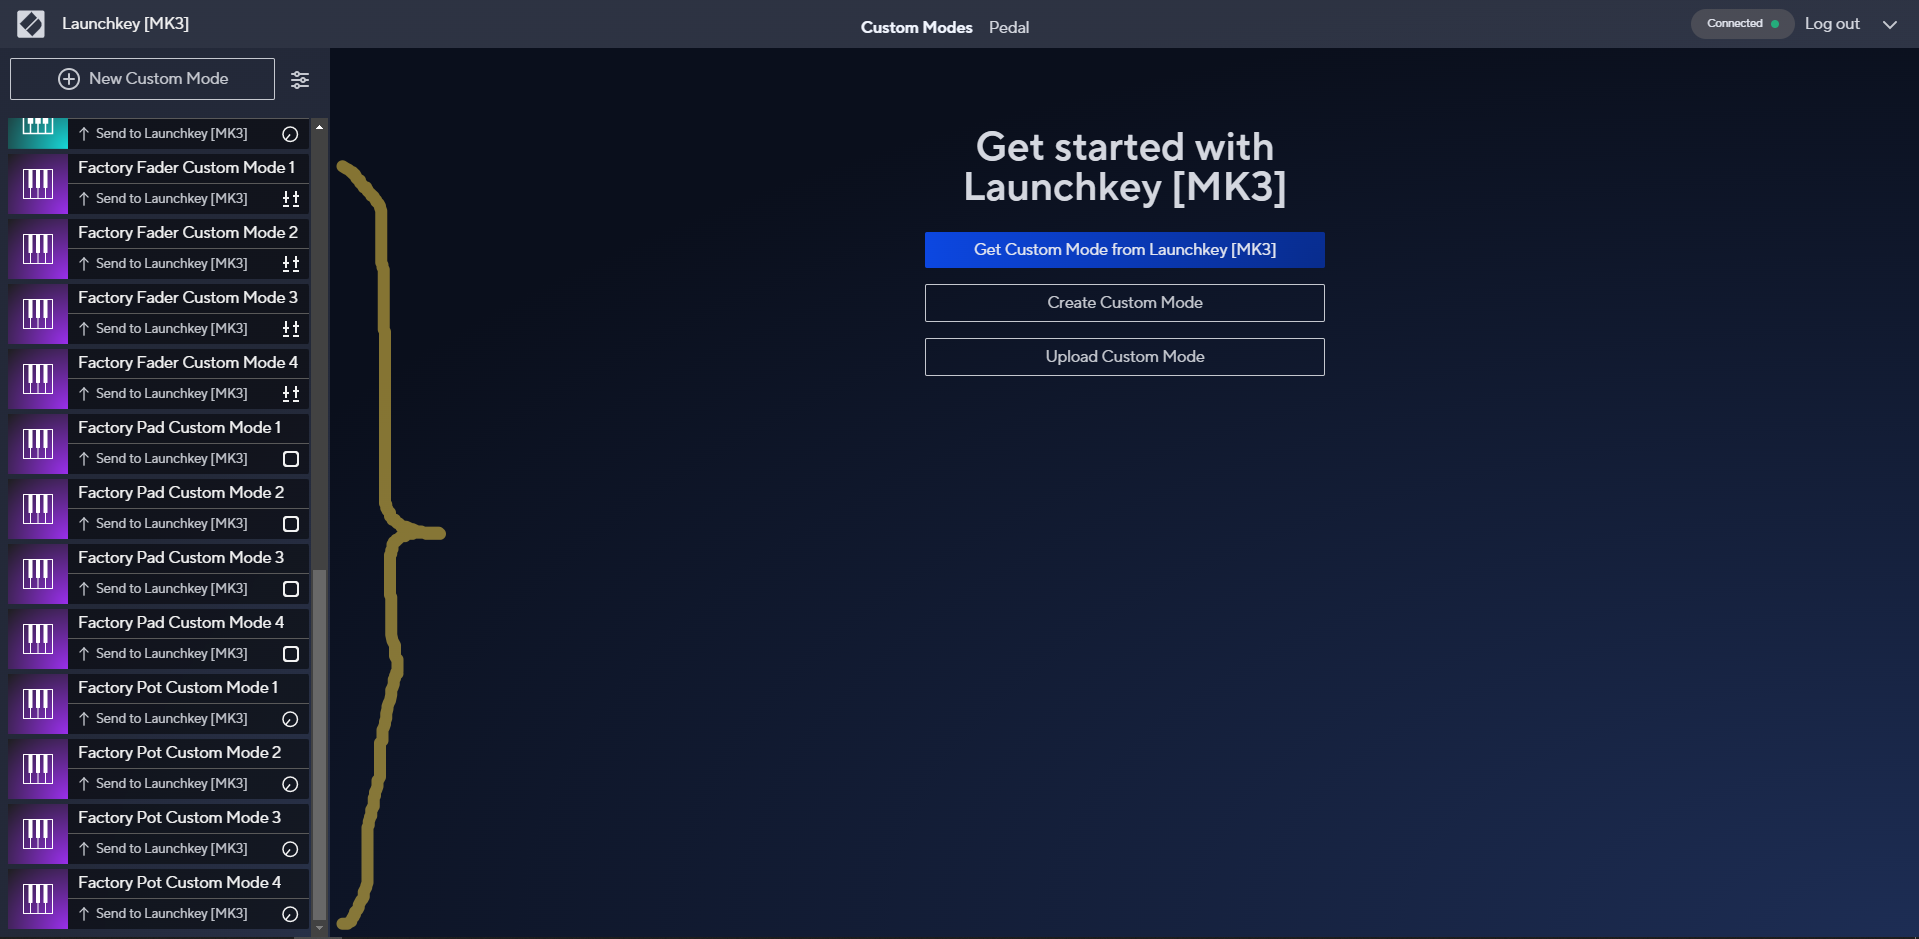
Task: Click the custom mode list scrollbar thumb
Action: (x=320, y=745)
